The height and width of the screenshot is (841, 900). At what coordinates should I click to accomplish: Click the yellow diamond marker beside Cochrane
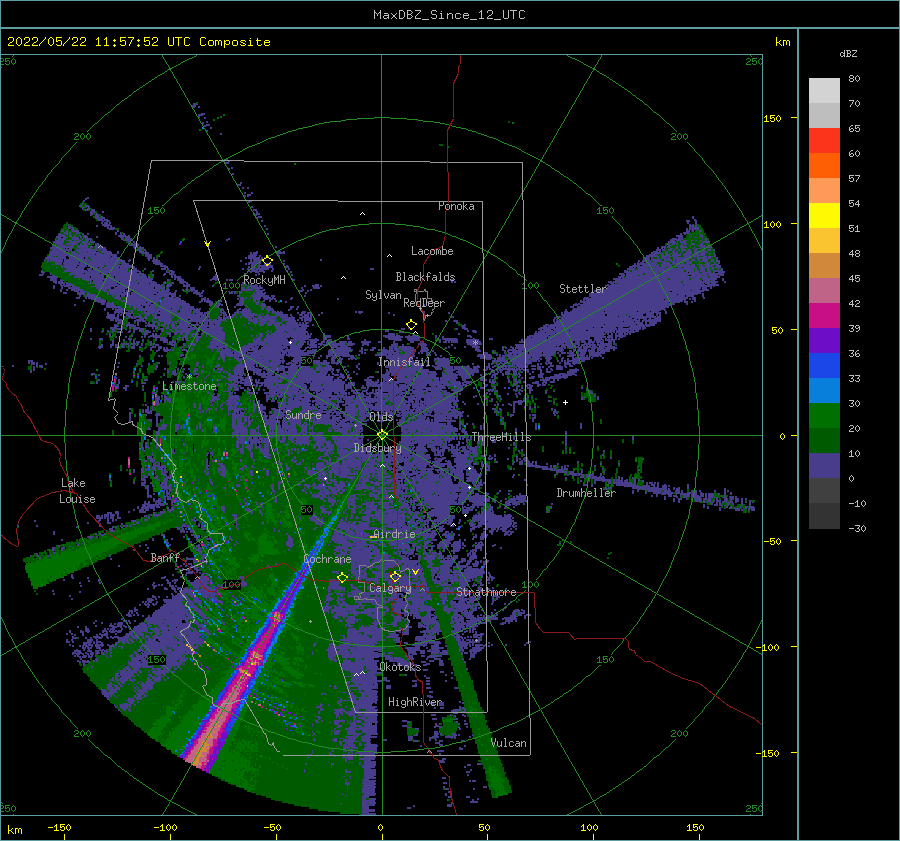point(342,577)
